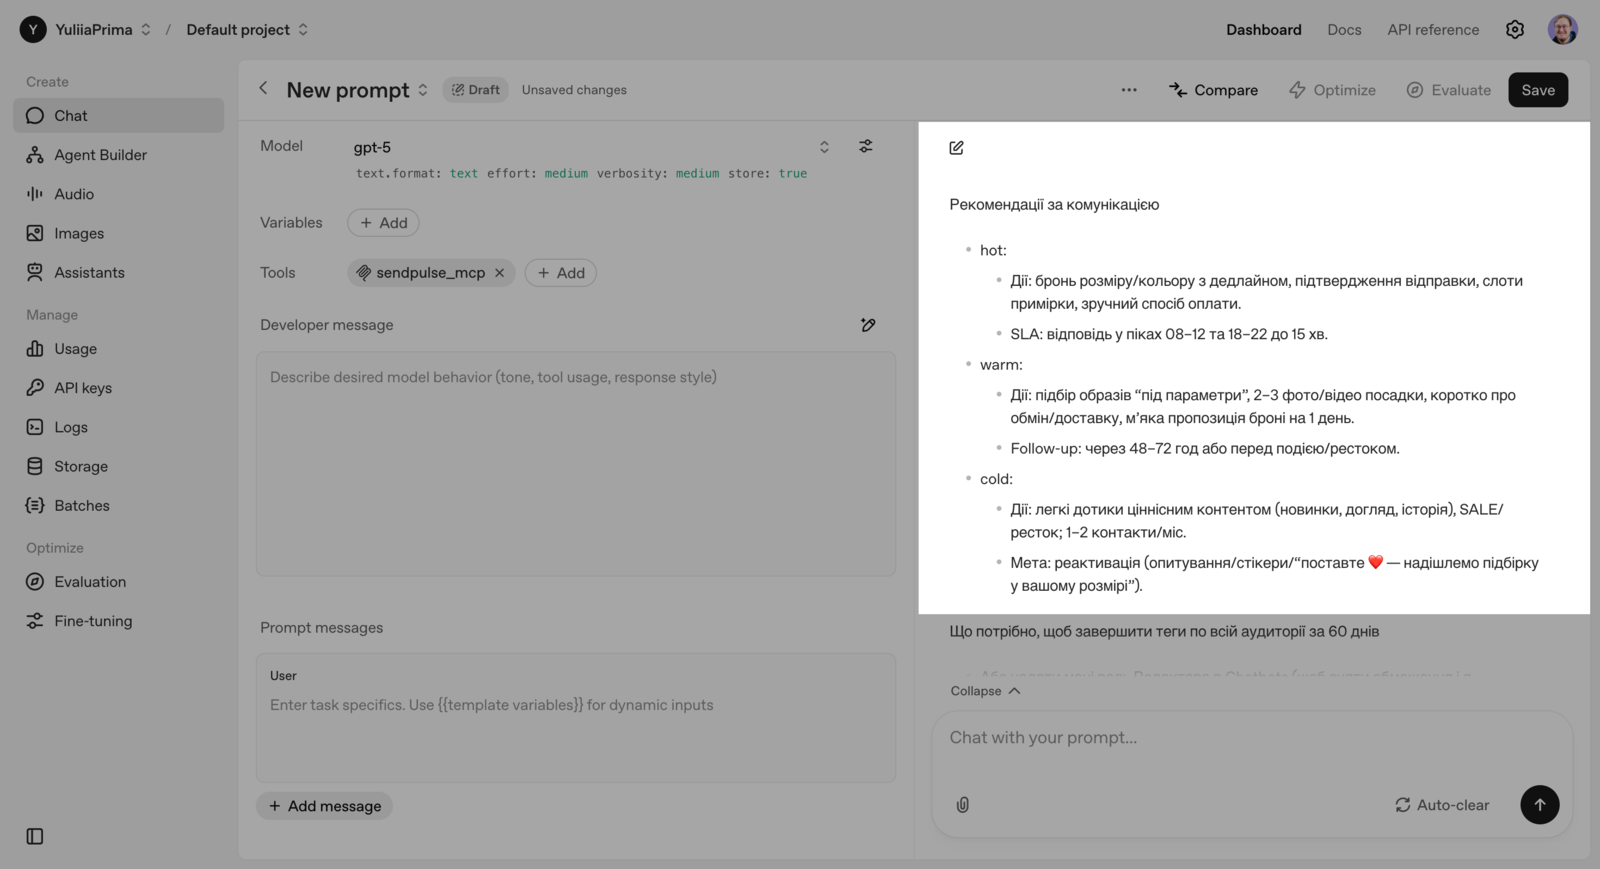The width and height of the screenshot is (1600, 869).
Task: Collapse the chat input panel
Action: [x=985, y=691]
